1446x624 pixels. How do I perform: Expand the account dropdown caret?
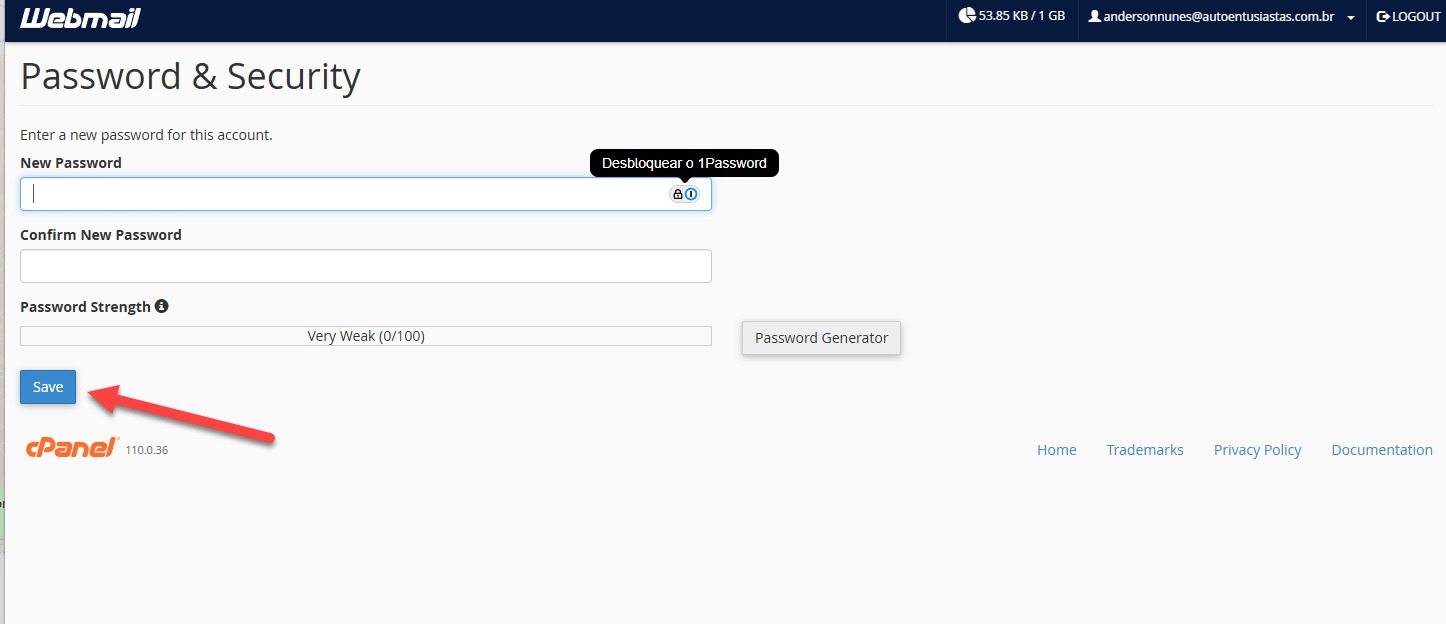1351,18
